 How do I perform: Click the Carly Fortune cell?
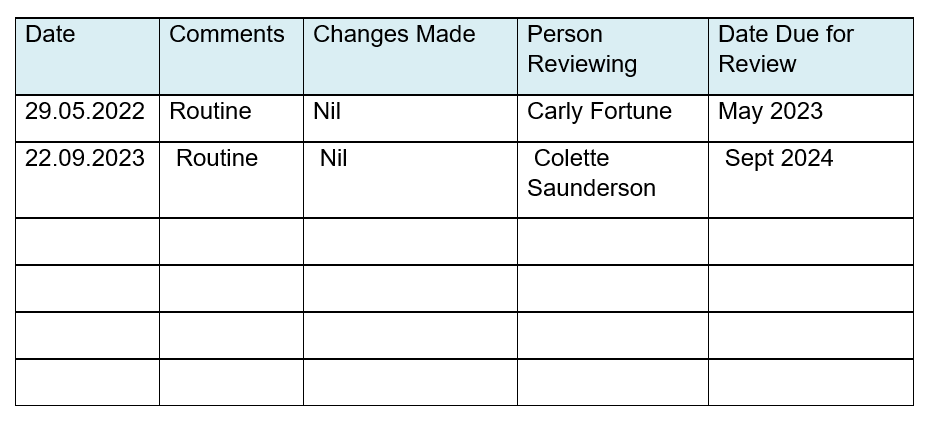click(612, 118)
